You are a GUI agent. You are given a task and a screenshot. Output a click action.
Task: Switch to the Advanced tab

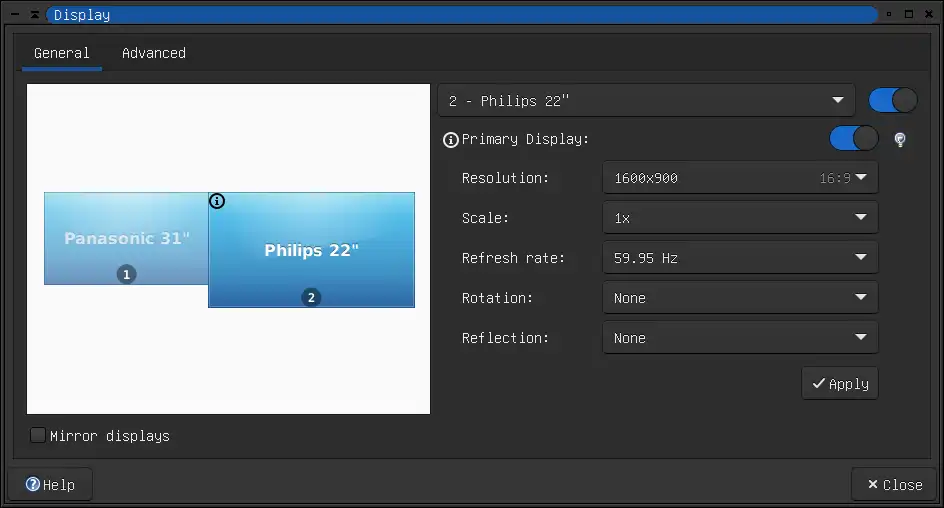(154, 53)
